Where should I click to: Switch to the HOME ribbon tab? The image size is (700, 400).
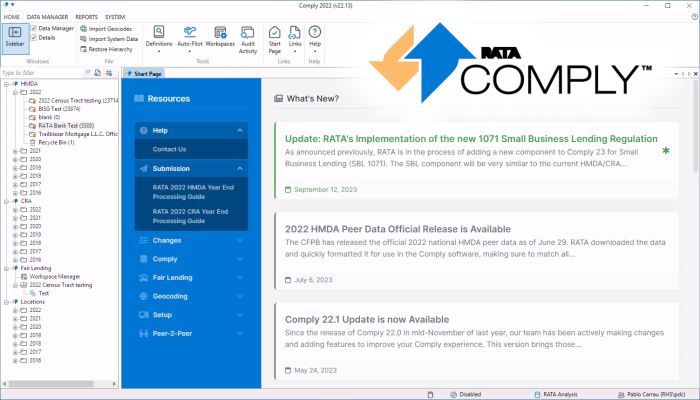pos(12,17)
